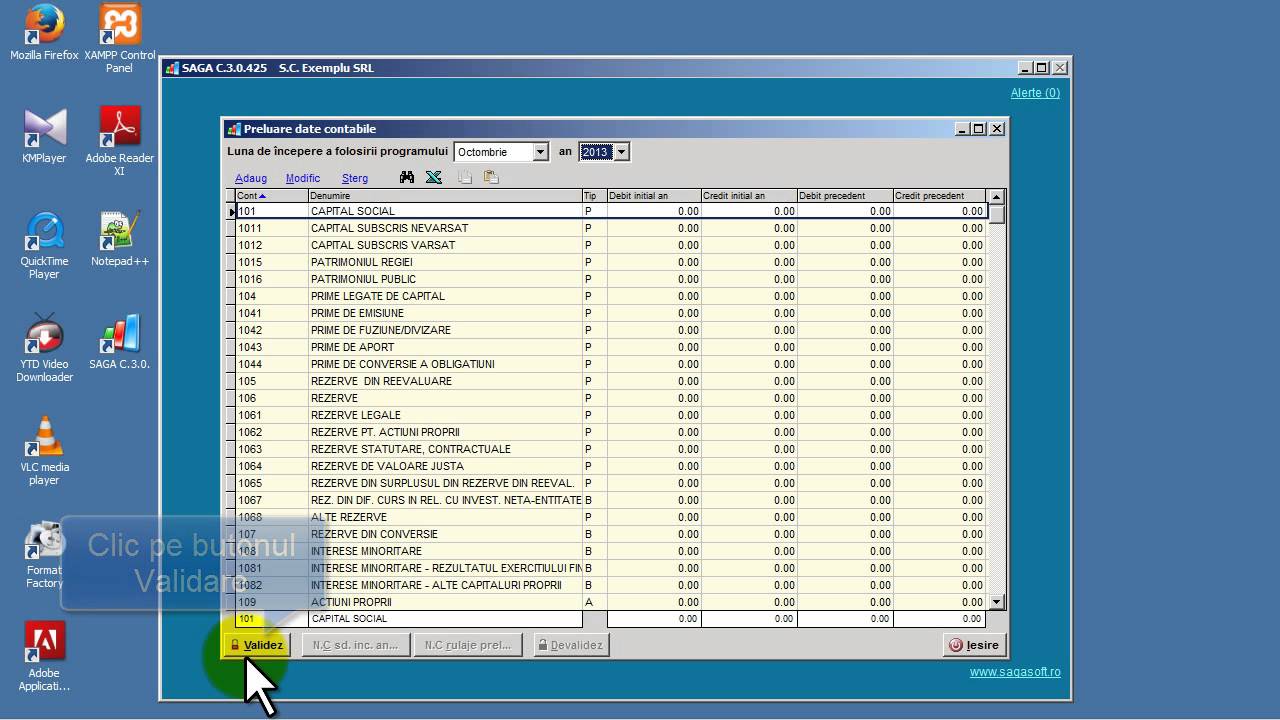Image resolution: width=1280 pixels, height=720 pixels.
Task: Select row REZERVE LEGALE
Action: [606, 415]
